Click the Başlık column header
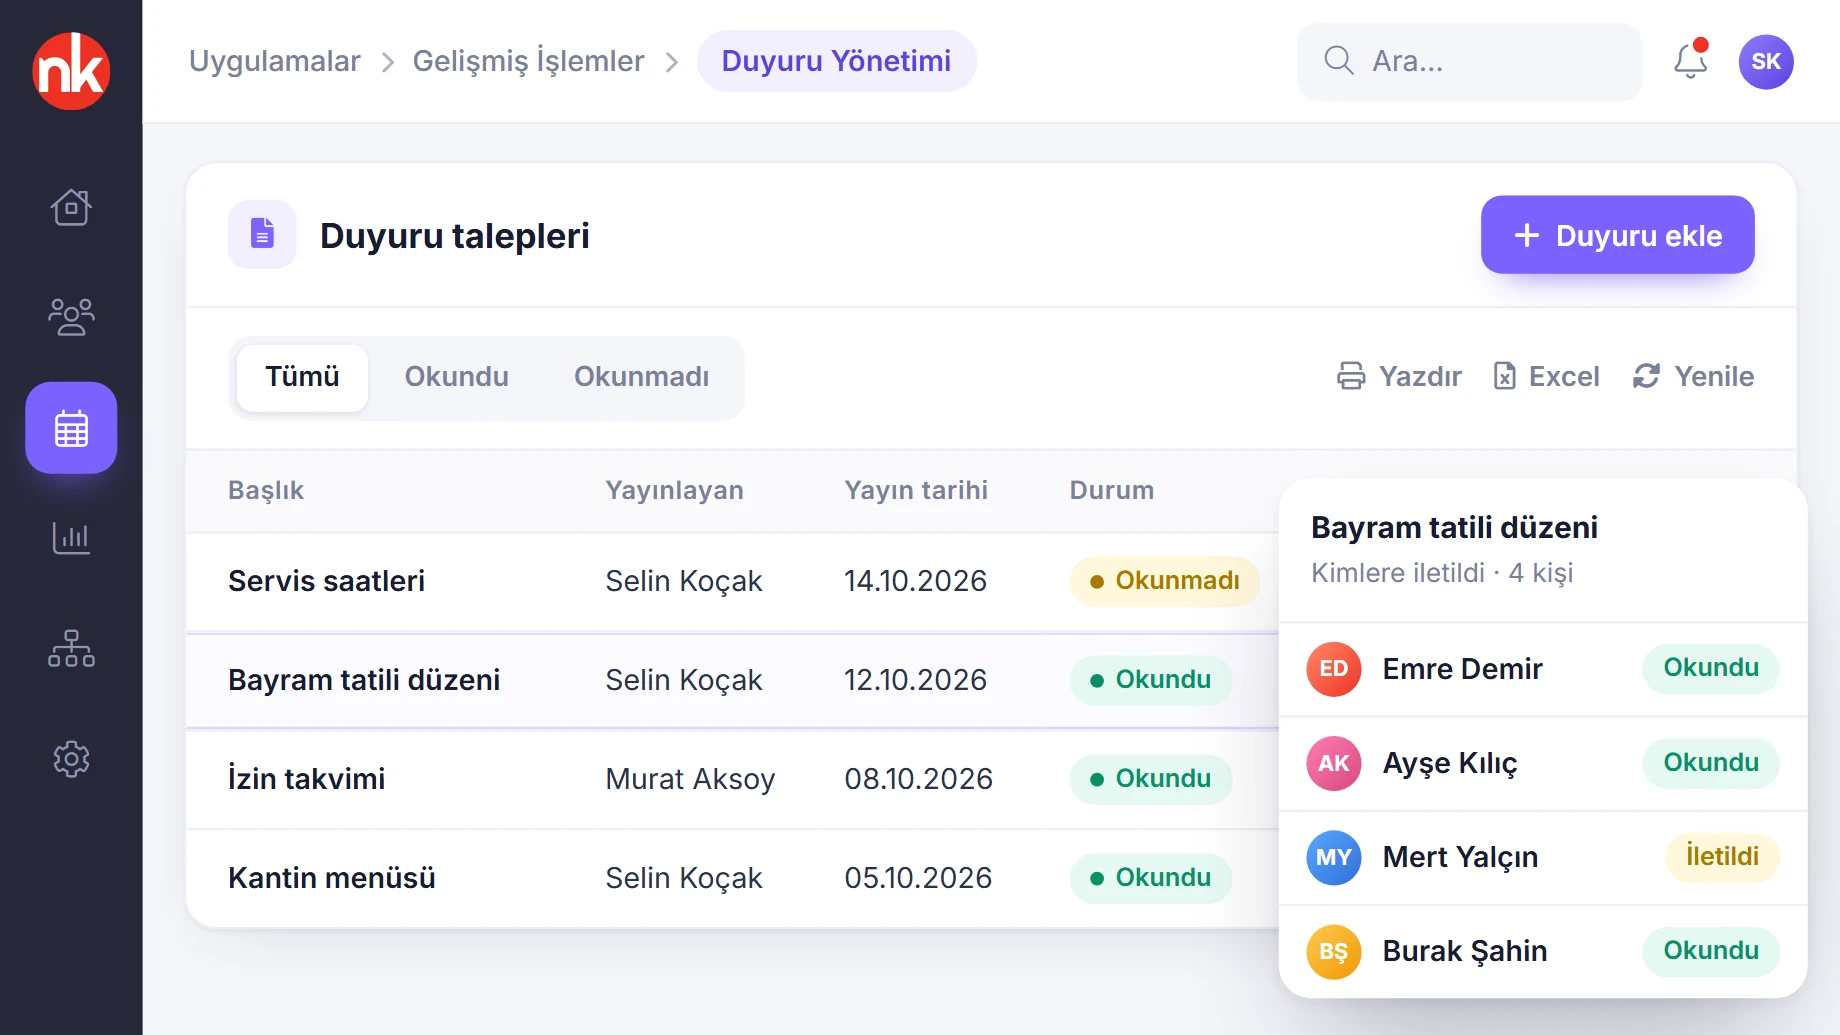The width and height of the screenshot is (1840, 1035). (x=266, y=490)
